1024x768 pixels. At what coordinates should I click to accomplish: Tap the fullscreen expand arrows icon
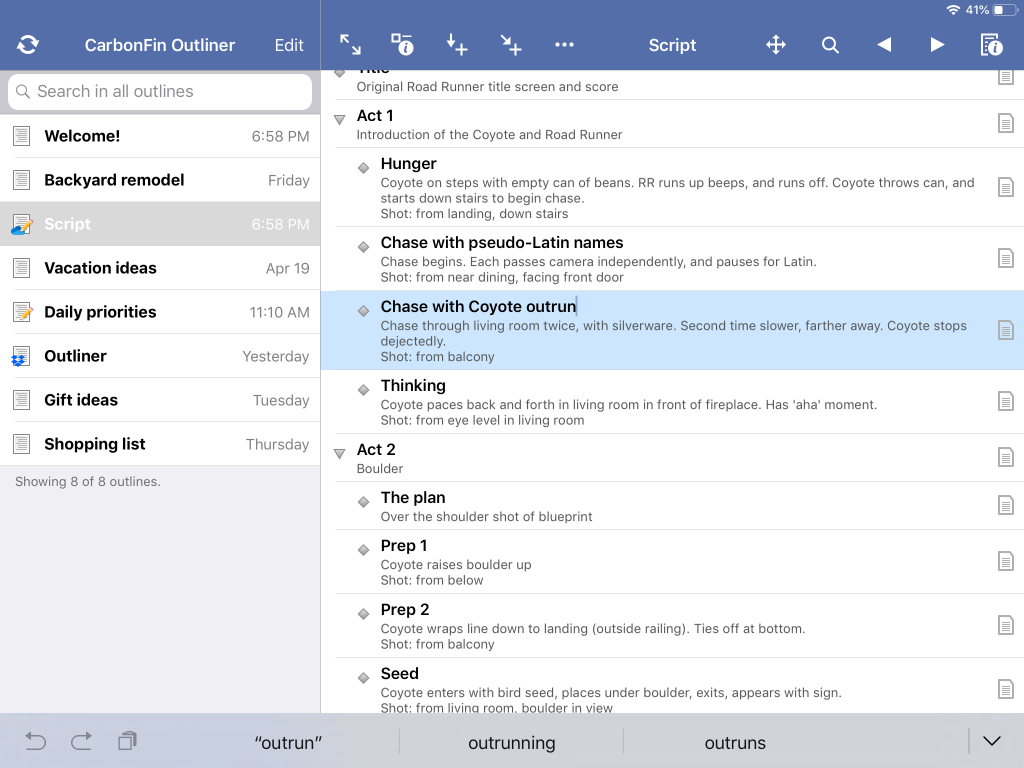click(x=350, y=44)
